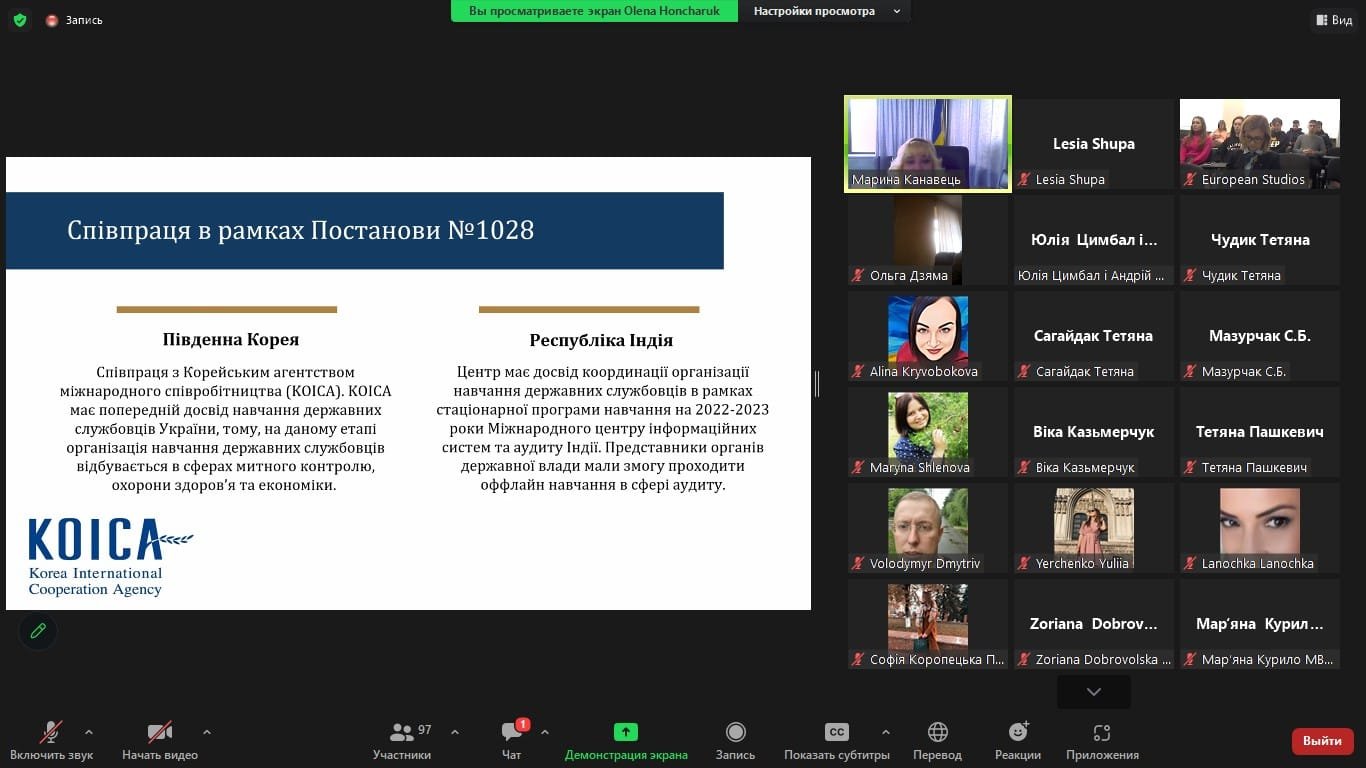Select Lanochka Lanochka photo tile
The height and width of the screenshot is (768, 1366).
click(1260, 528)
